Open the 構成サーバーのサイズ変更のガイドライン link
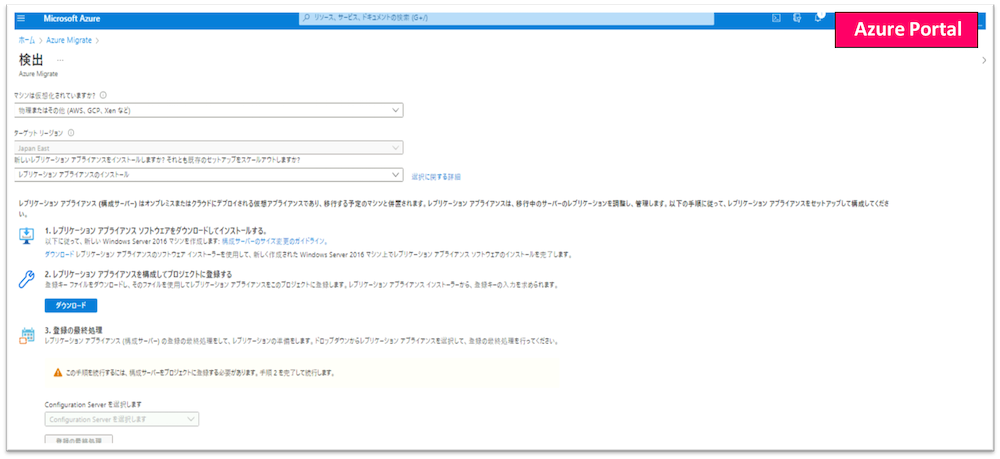Screen dimensions: 1000x459 pos(275,242)
